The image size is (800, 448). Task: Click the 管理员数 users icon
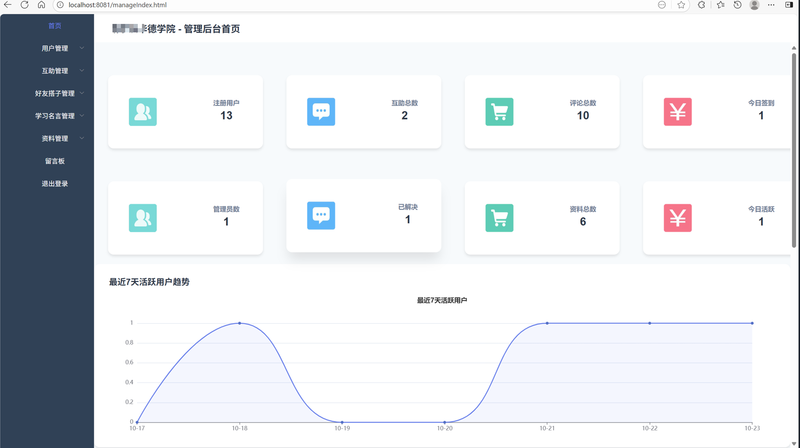coord(143,217)
